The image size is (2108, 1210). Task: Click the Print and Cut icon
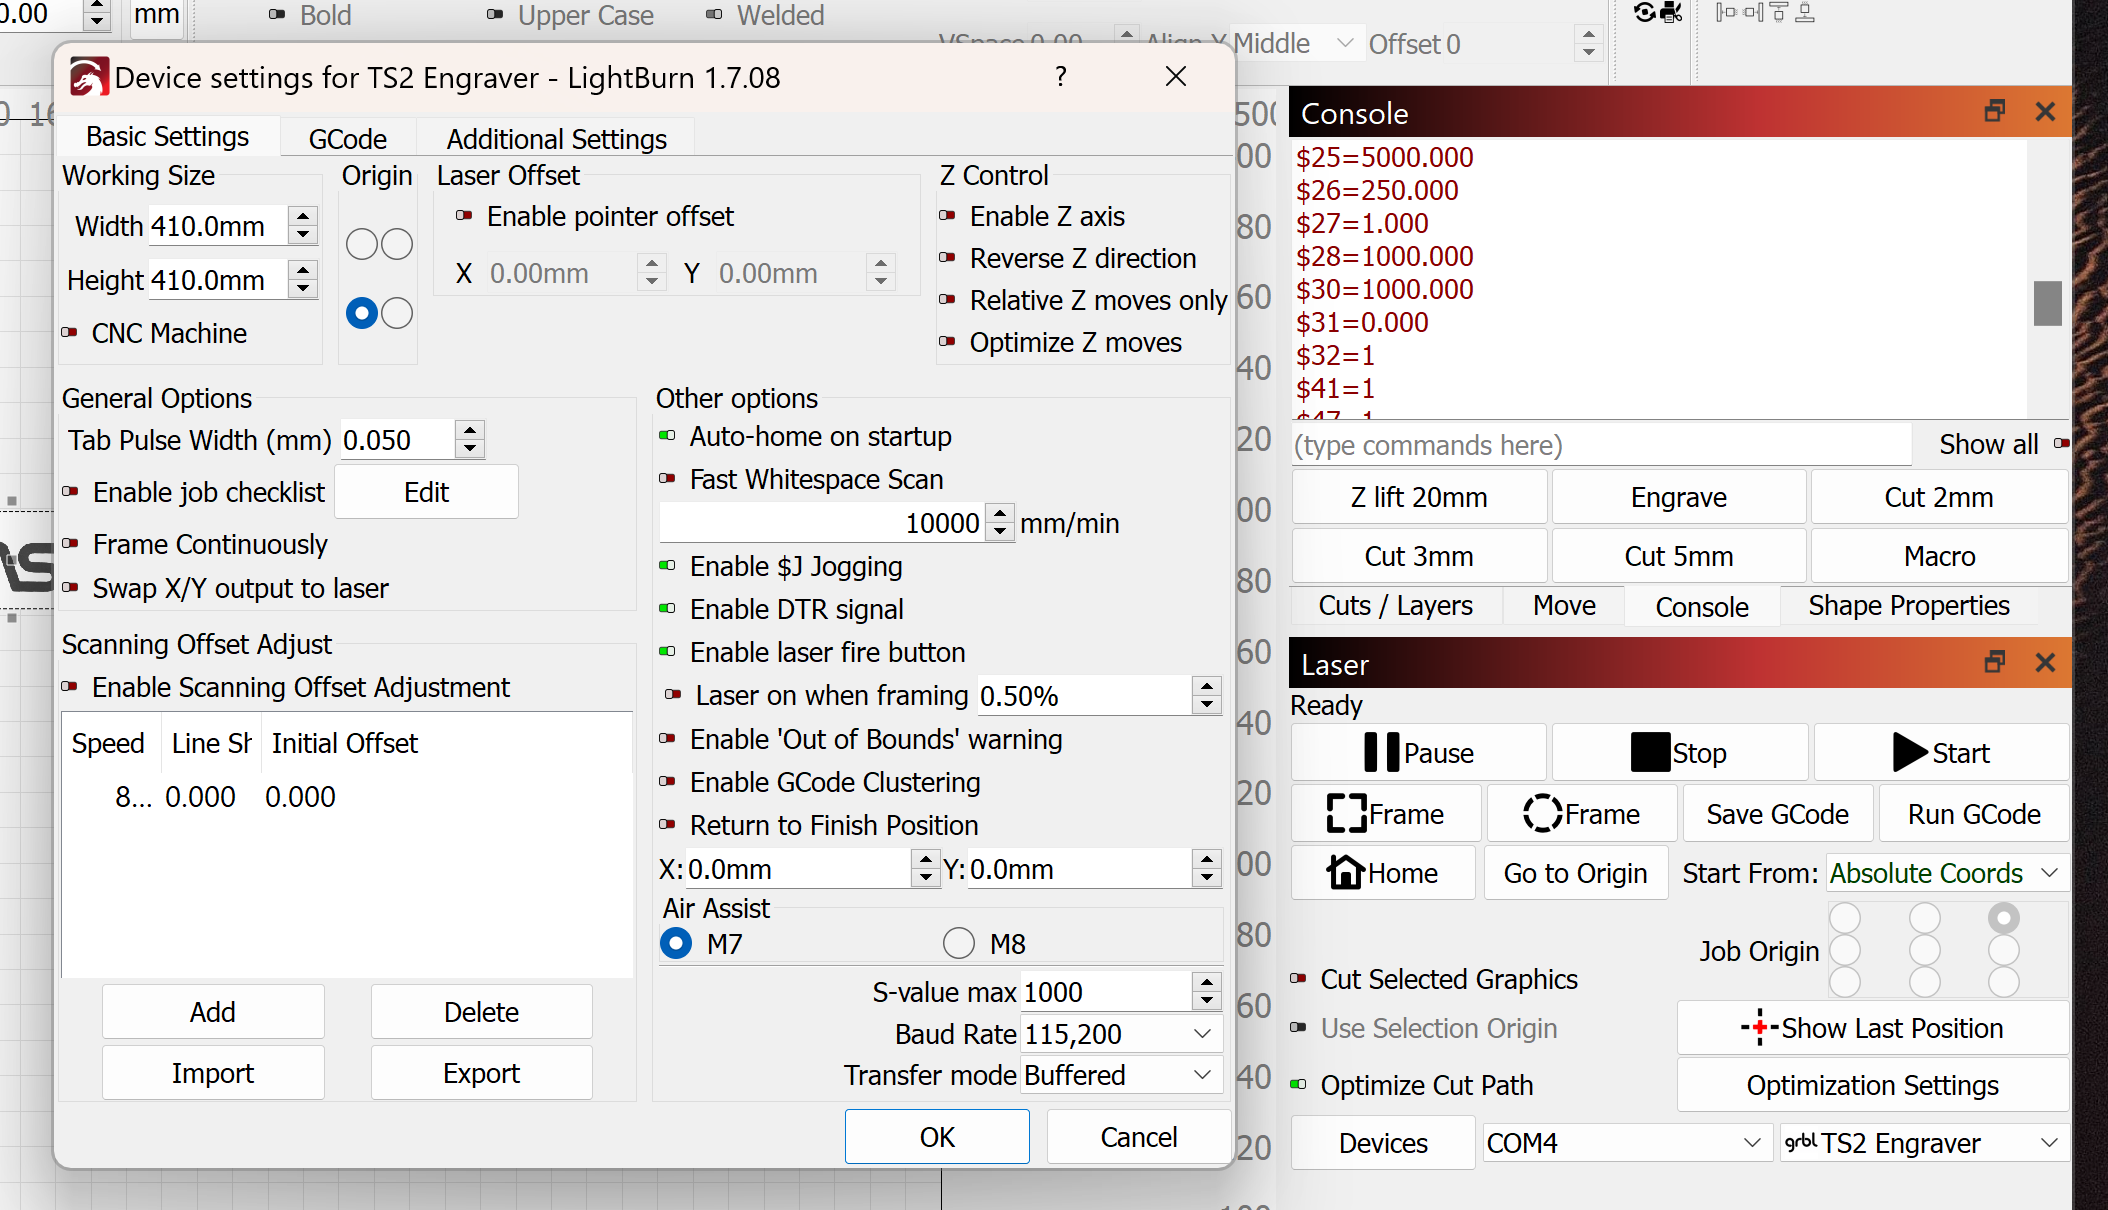(x=1671, y=12)
